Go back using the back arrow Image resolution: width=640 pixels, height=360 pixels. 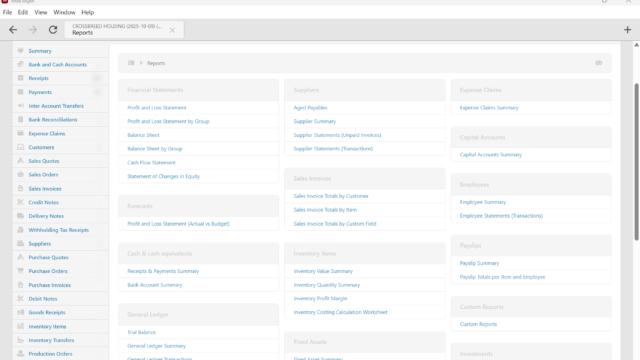point(13,30)
